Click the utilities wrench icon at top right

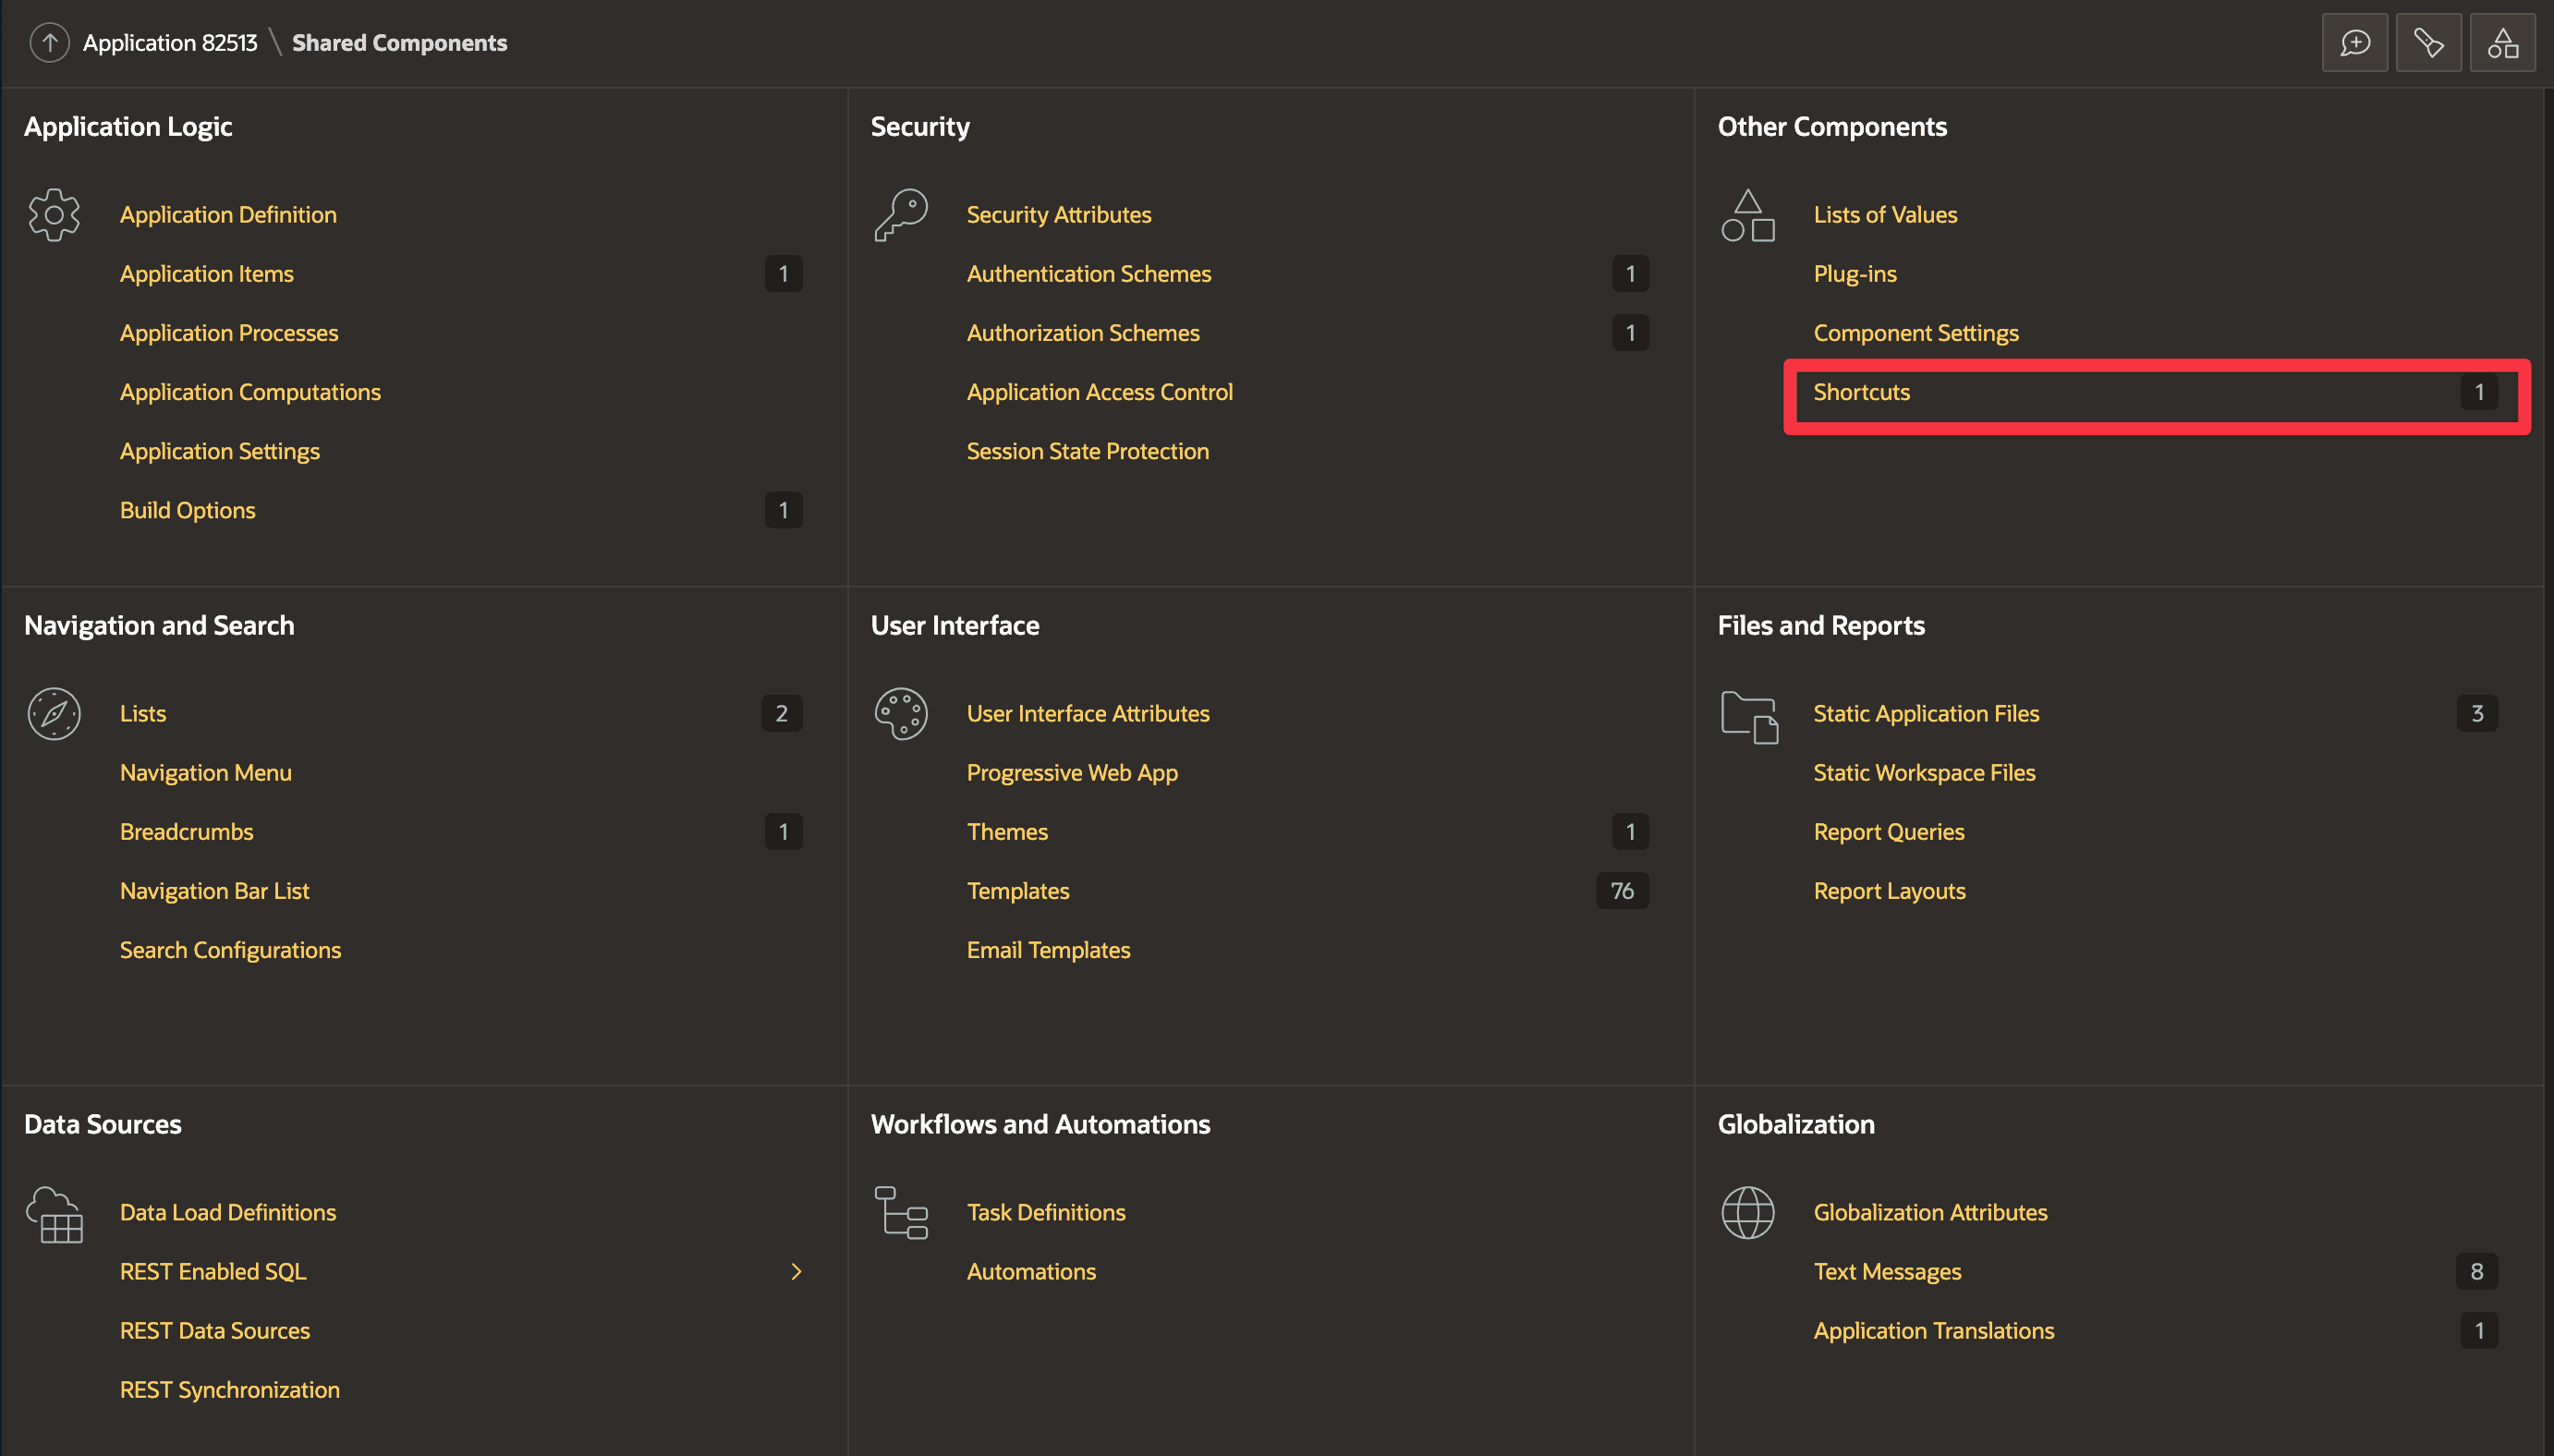(x=2428, y=43)
